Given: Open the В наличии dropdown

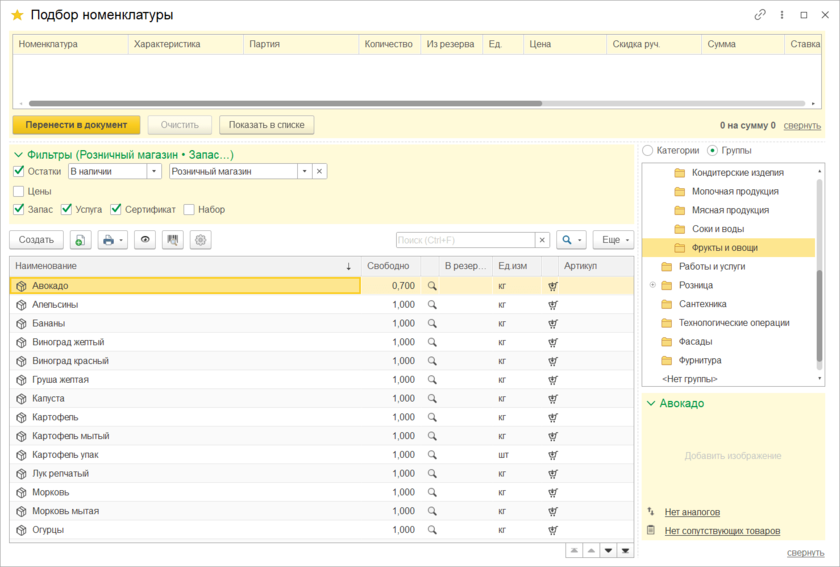Looking at the screenshot, I should pos(154,172).
